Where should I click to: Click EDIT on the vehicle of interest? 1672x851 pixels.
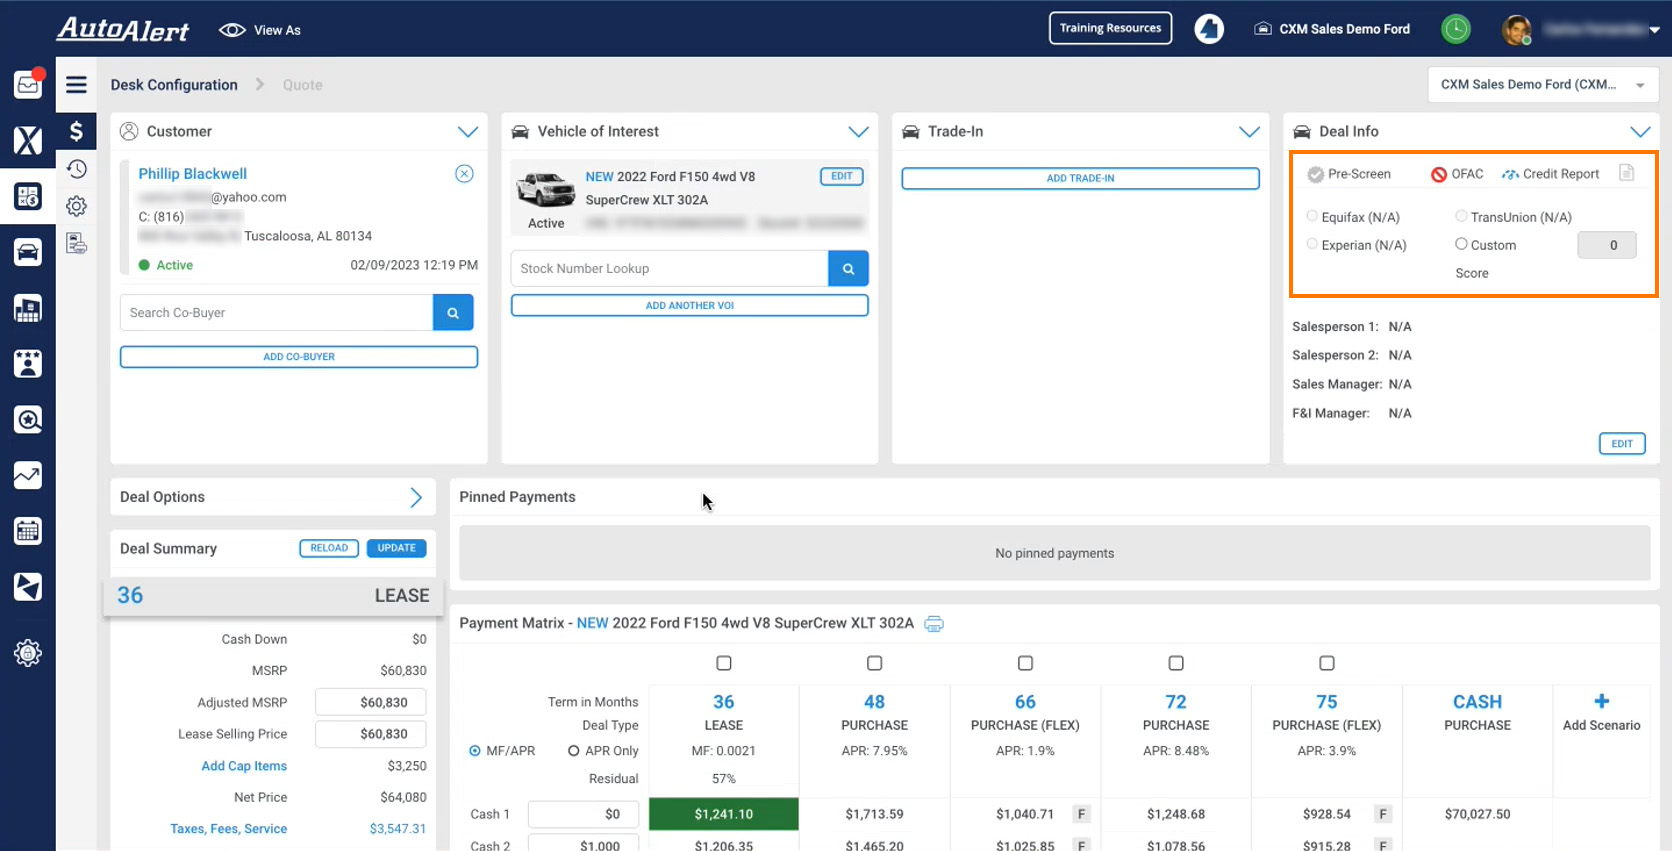point(842,176)
